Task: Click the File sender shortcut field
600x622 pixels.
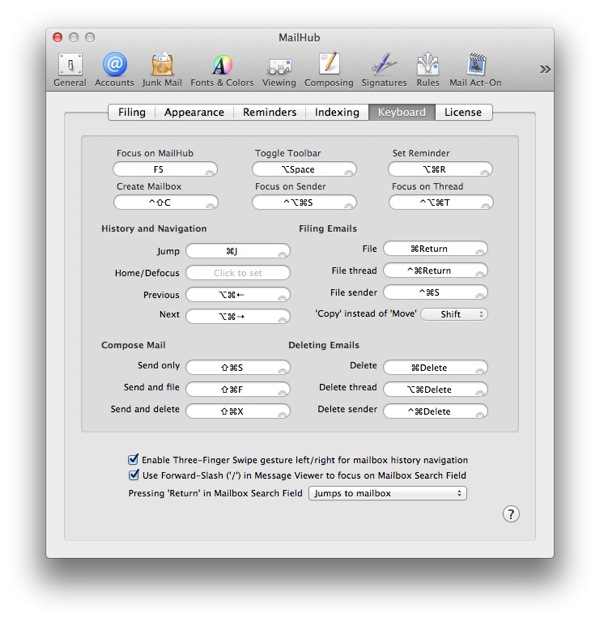Action: pos(435,292)
